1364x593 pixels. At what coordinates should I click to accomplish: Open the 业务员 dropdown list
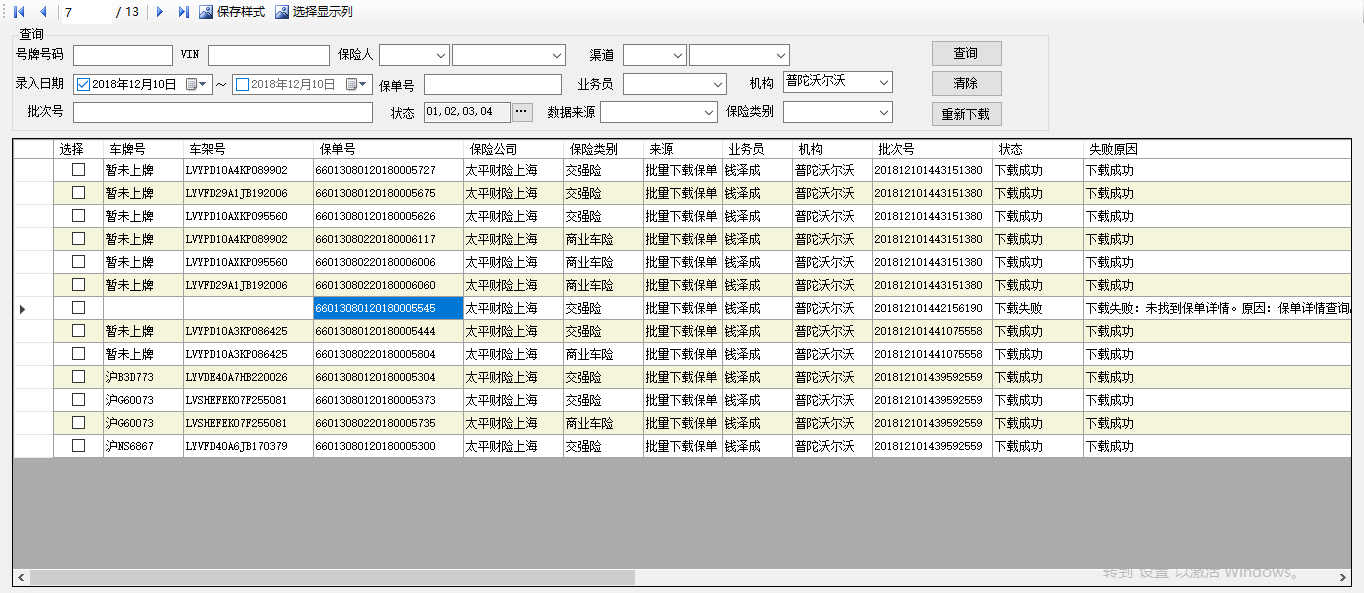click(717, 84)
